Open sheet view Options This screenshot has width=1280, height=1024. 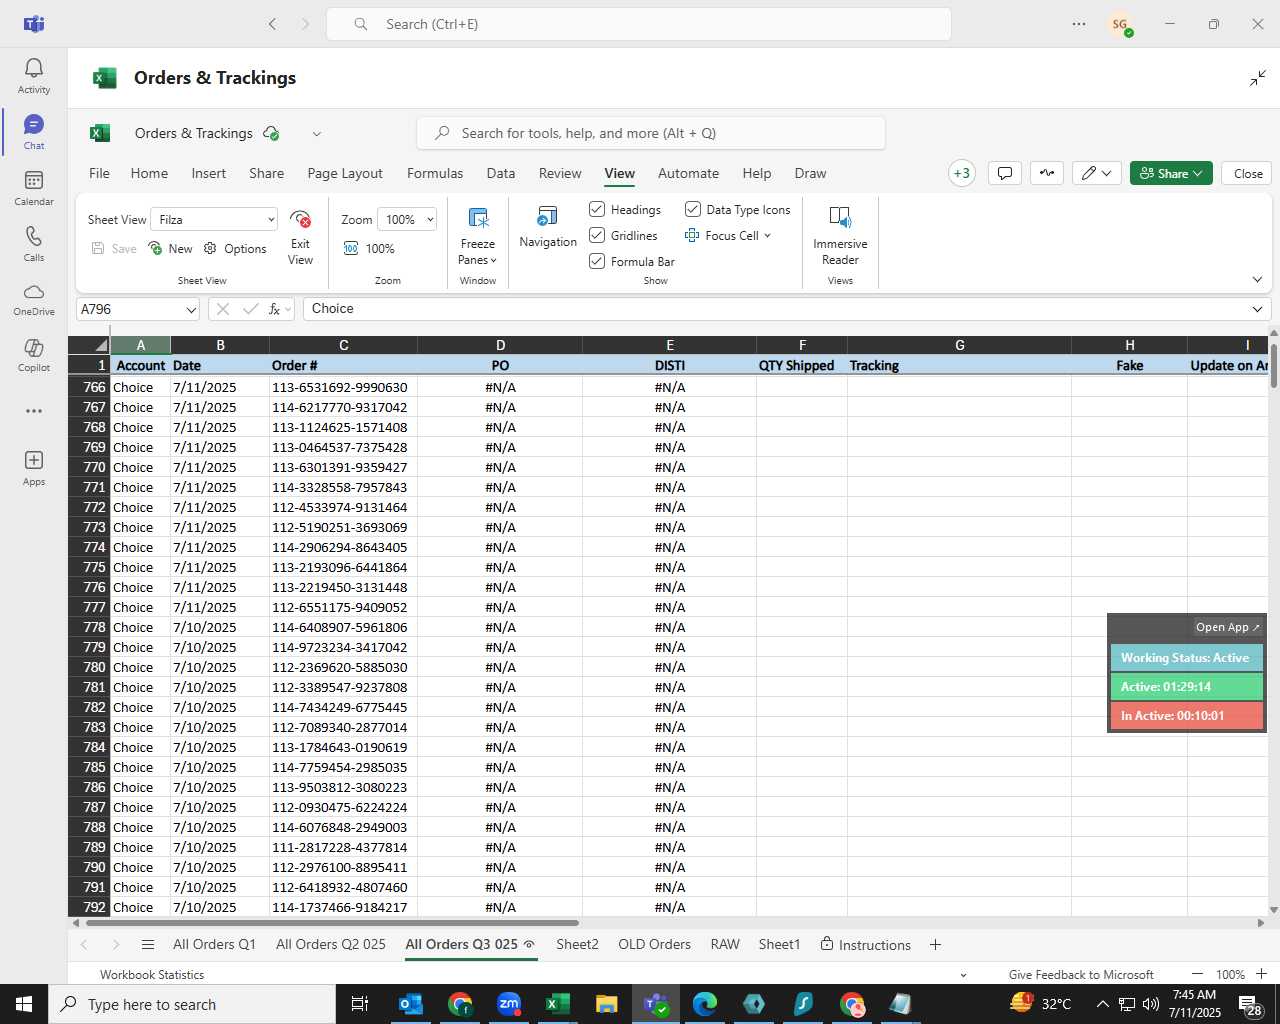(x=235, y=248)
